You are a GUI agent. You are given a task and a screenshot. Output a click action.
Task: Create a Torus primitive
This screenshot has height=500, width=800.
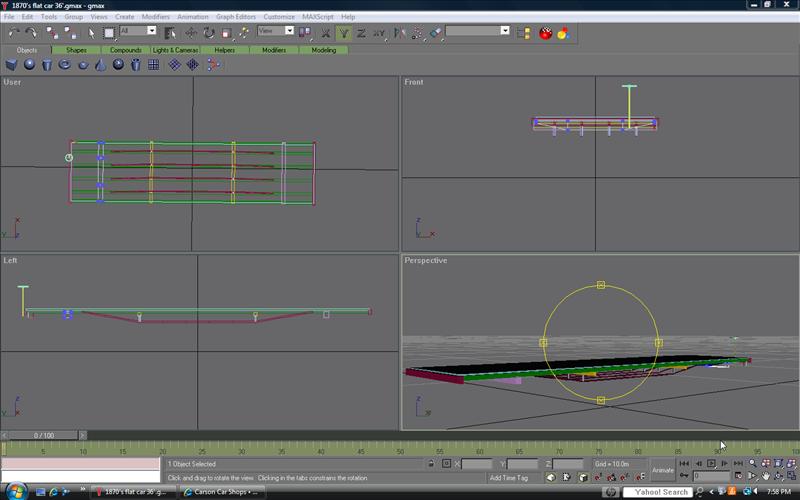point(65,64)
